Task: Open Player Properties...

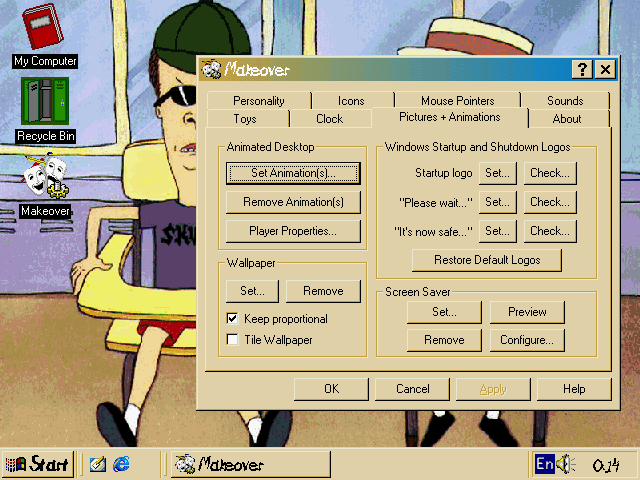Action: coord(293,231)
